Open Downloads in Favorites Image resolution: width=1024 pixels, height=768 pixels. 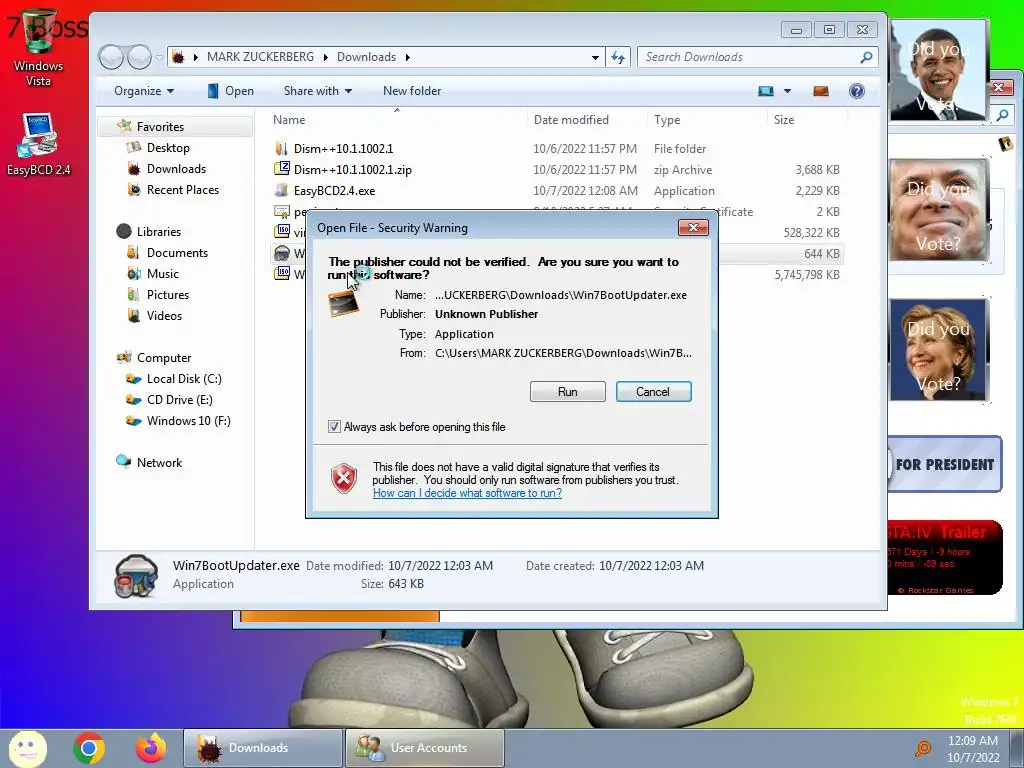click(x=176, y=168)
